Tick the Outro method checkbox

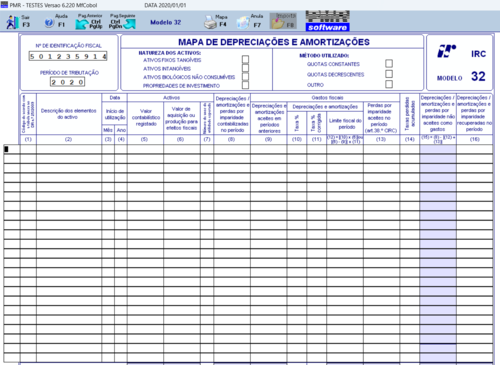(389, 84)
